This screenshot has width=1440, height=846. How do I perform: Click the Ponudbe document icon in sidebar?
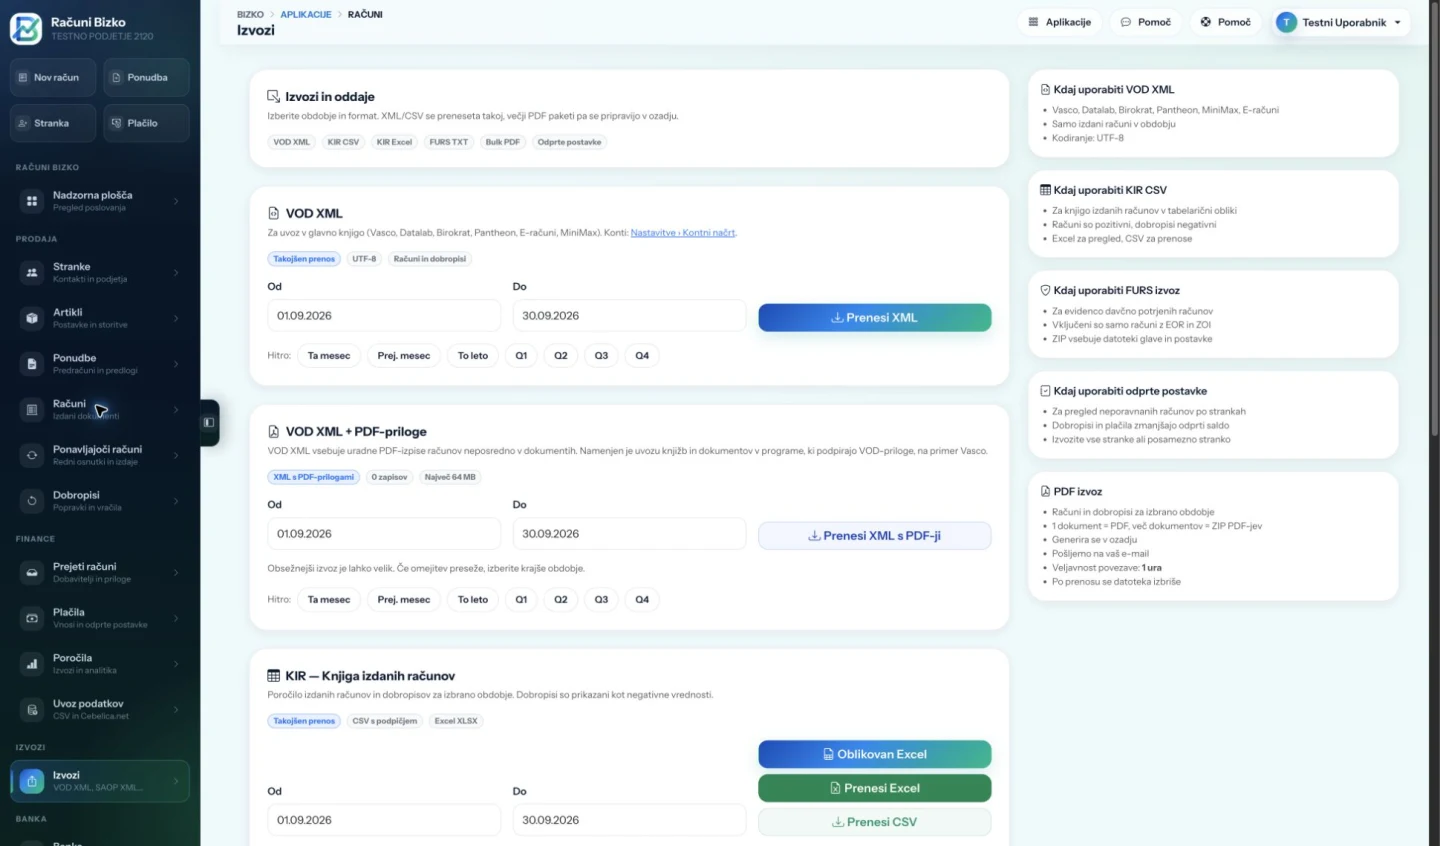click(32, 364)
